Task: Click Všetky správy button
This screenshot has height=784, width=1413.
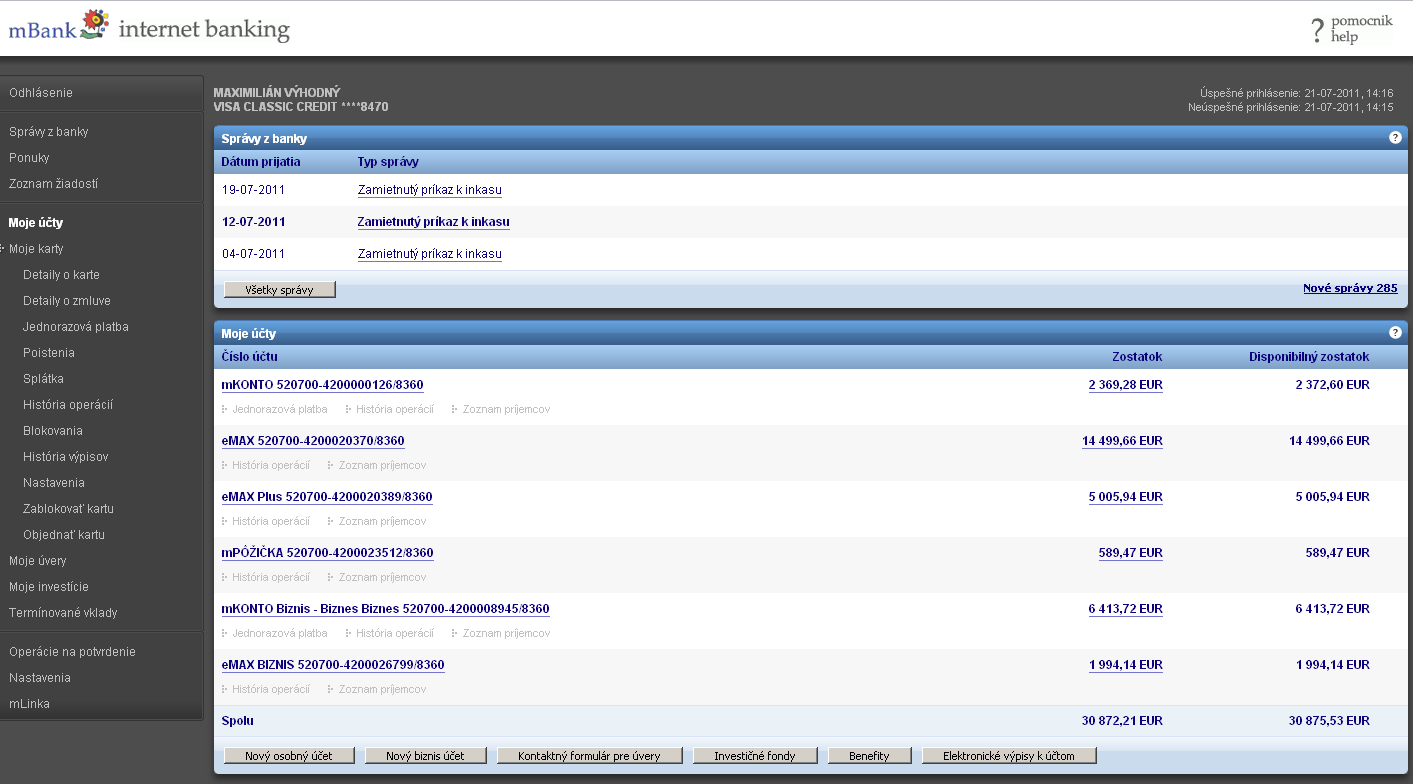Action: (x=280, y=290)
